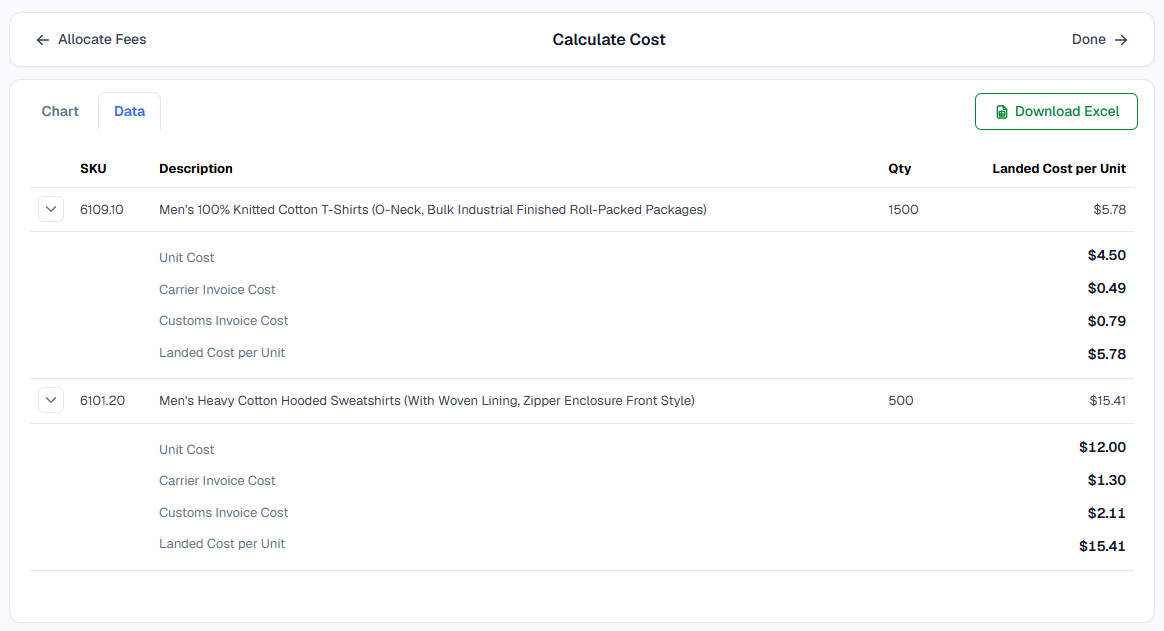Viewport: 1164px width, 631px height.
Task: Download the Excel export
Action: tap(1056, 111)
